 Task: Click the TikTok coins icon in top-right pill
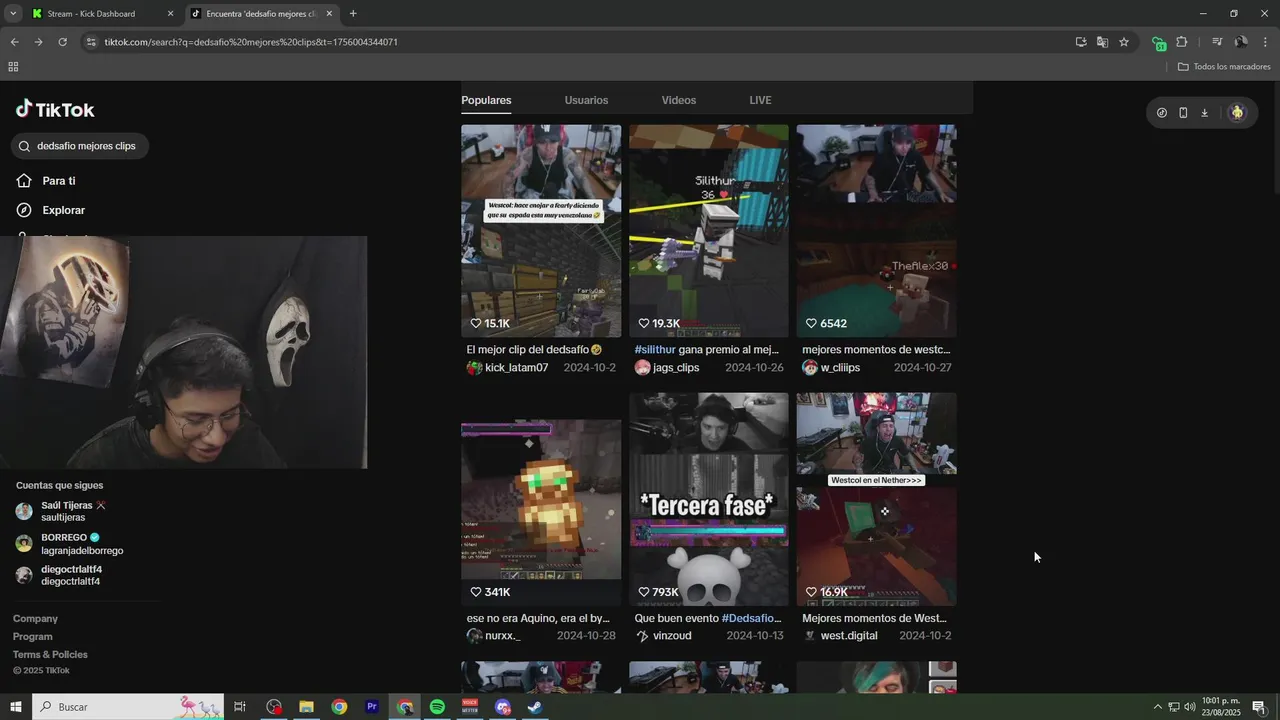click(x=1161, y=113)
